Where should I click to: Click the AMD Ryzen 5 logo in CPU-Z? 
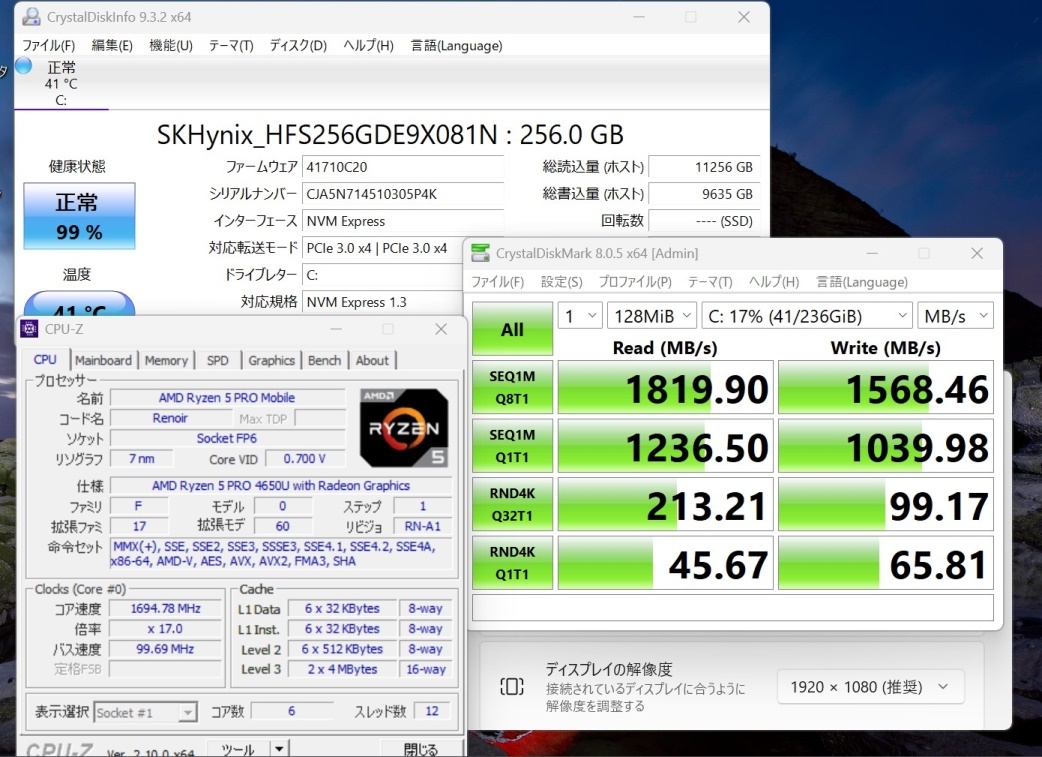pyautogui.click(x=403, y=427)
